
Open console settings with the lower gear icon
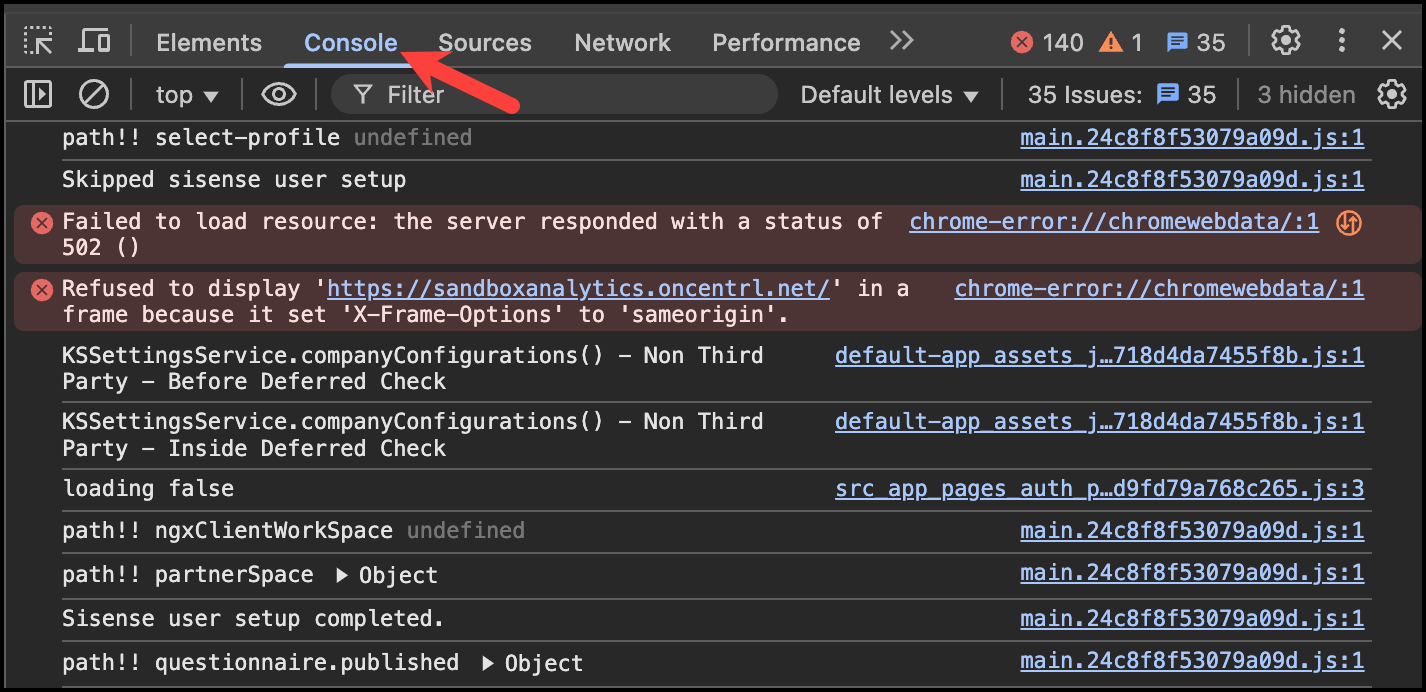click(1392, 94)
